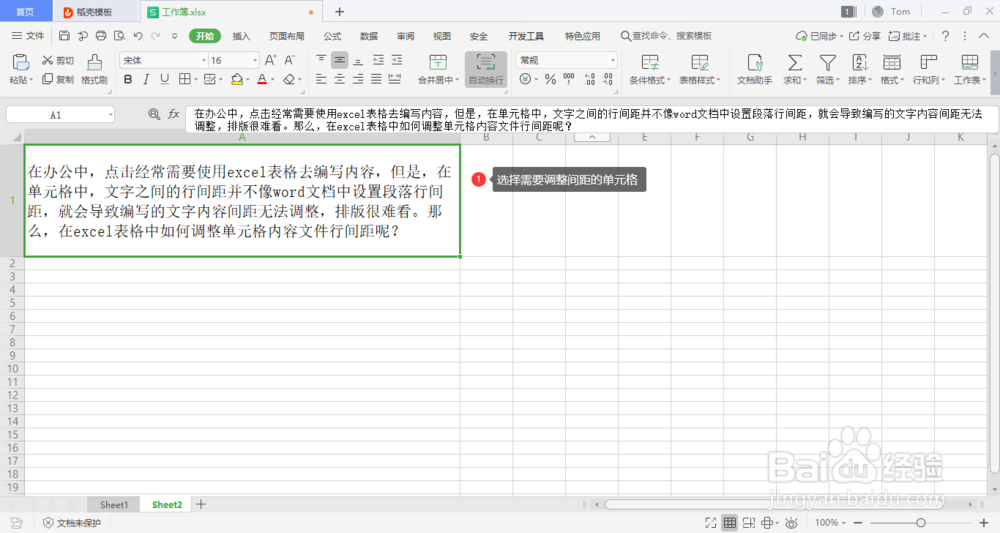The height and width of the screenshot is (533, 1000).
Task: Click the Paste clipboard icon
Action: (20, 63)
